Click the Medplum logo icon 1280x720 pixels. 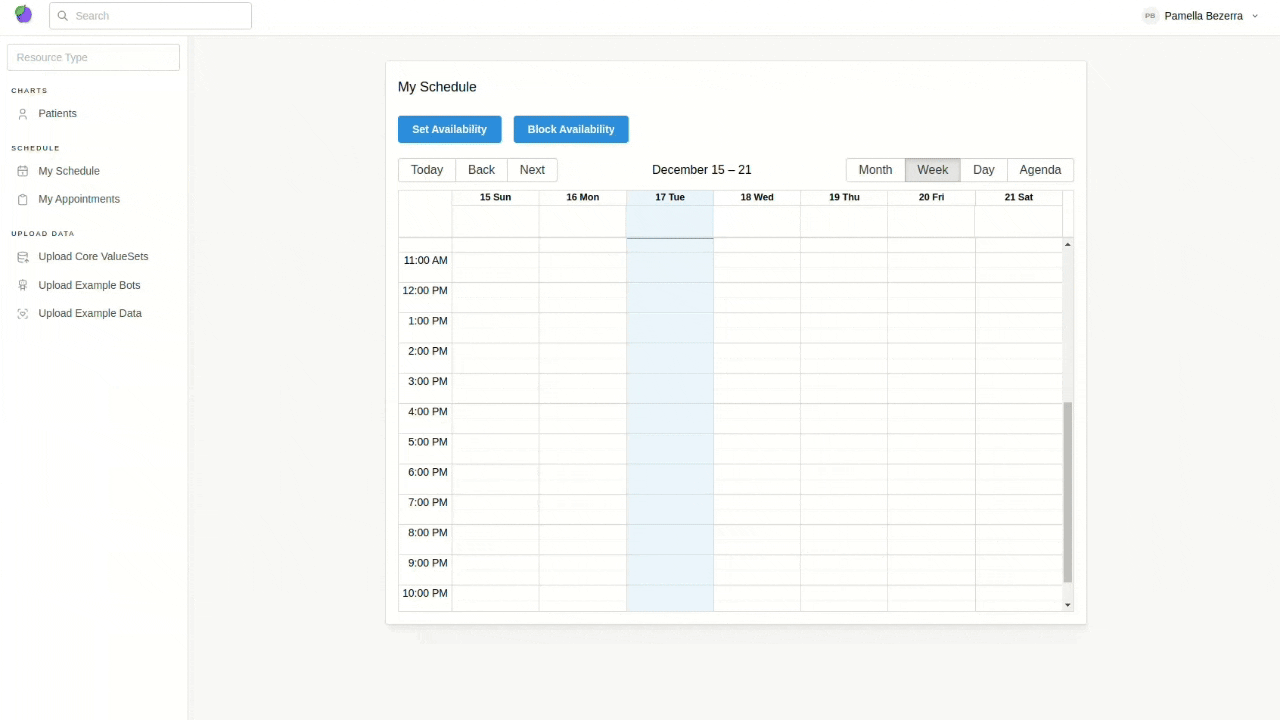(x=23, y=14)
